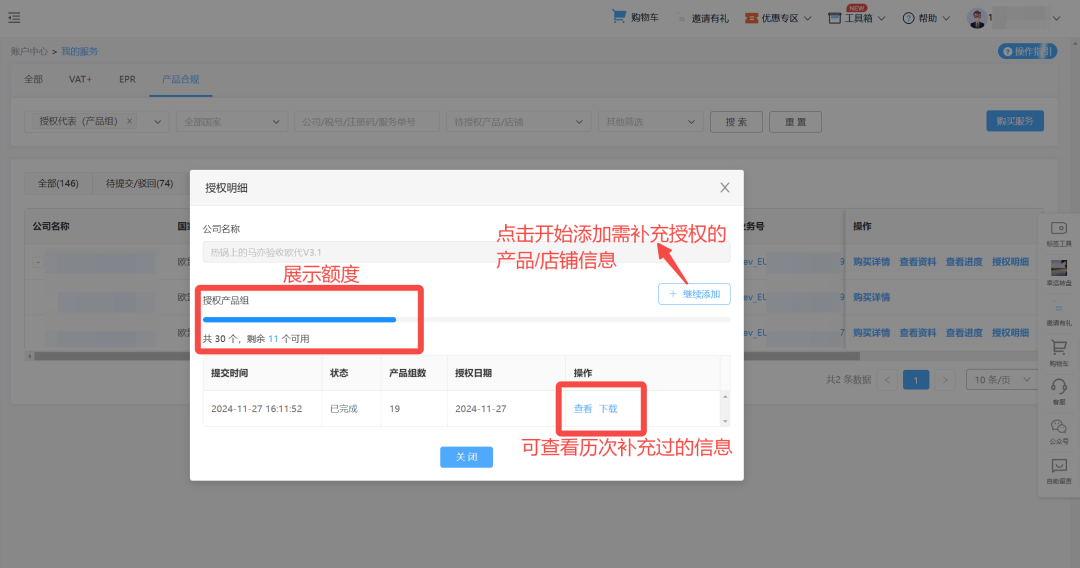The width and height of the screenshot is (1080, 568).
Task: Open the 购物车 cart in top bar
Action: tap(635, 17)
